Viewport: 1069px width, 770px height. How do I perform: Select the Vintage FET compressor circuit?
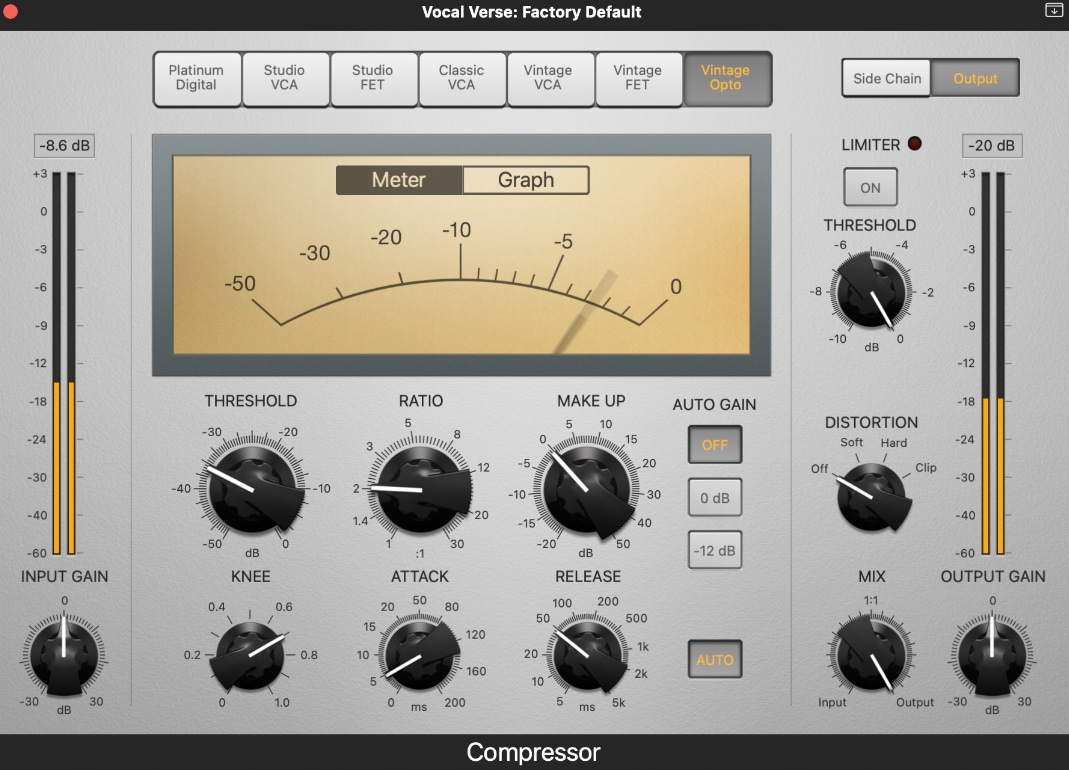pyautogui.click(x=638, y=78)
